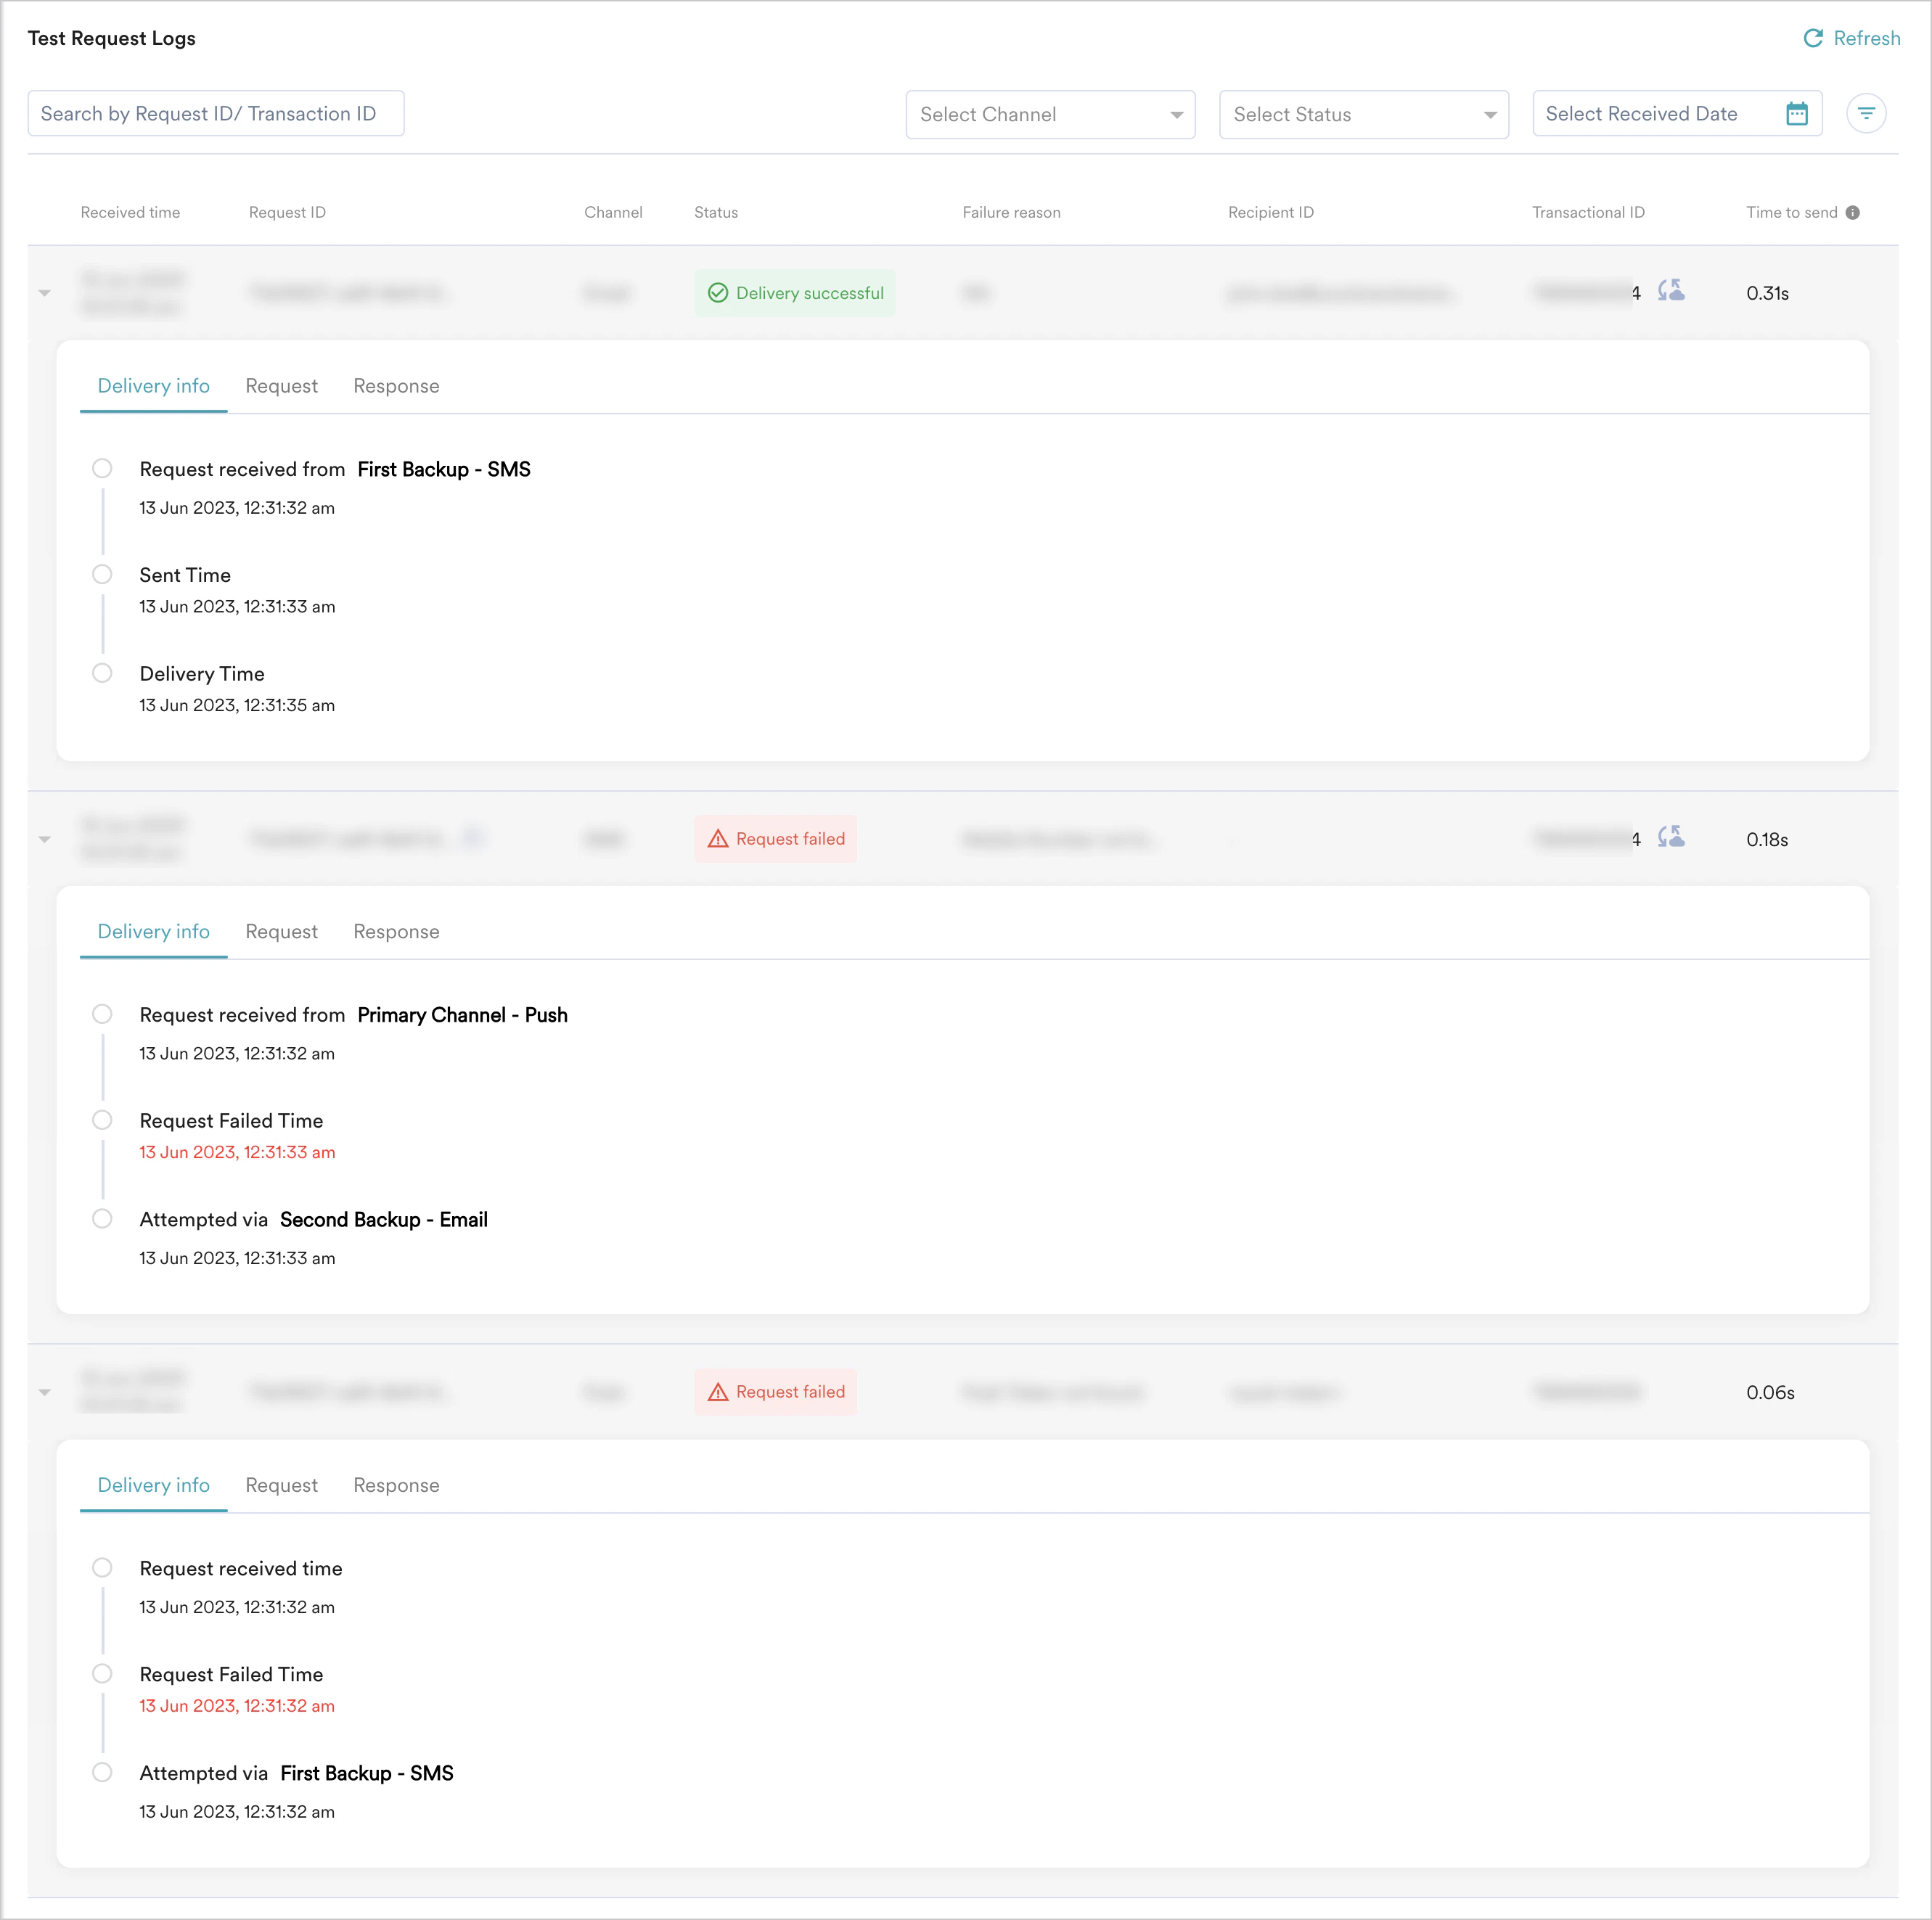Click the Refresh icon at top right
1932x1920 pixels.
(1813, 38)
